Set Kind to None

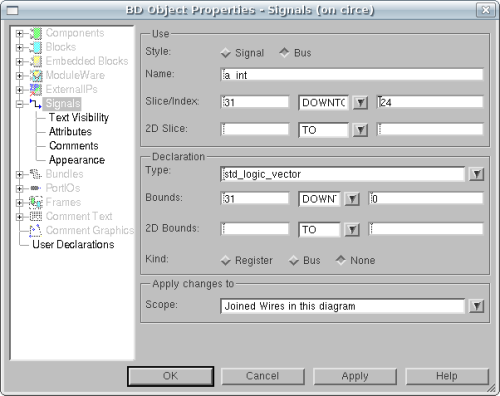pos(341,260)
